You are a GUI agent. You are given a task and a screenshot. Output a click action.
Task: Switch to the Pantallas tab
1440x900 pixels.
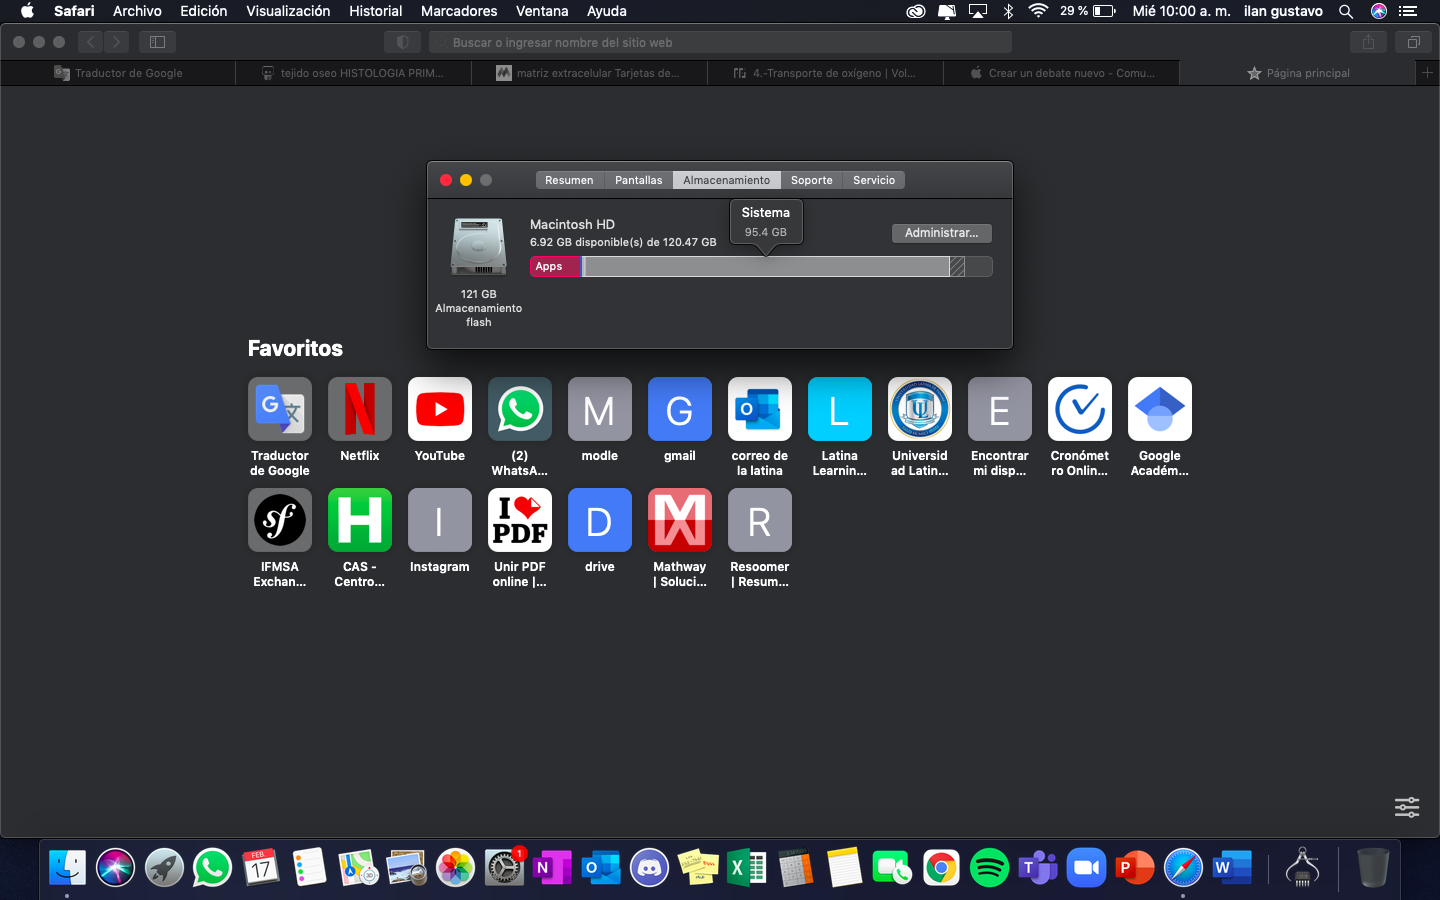coord(638,180)
